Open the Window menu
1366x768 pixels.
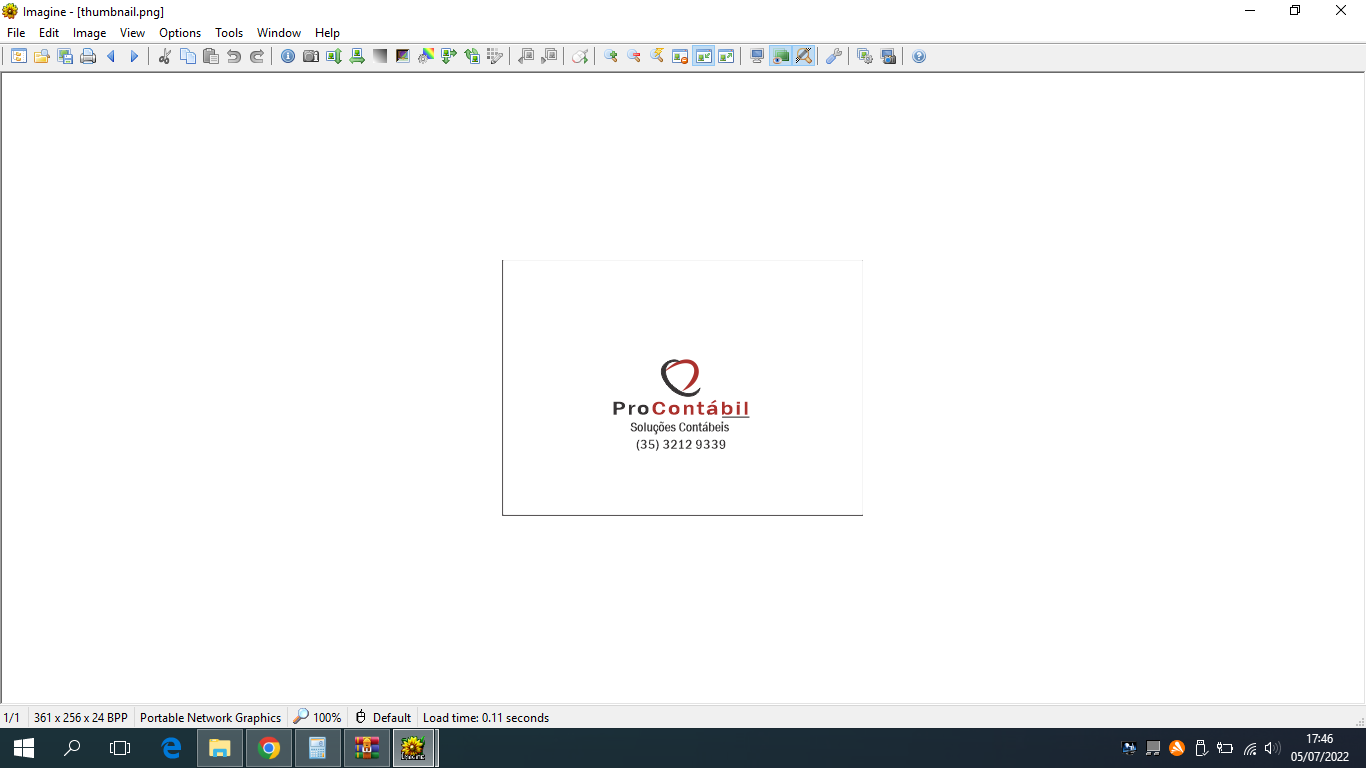(x=279, y=33)
